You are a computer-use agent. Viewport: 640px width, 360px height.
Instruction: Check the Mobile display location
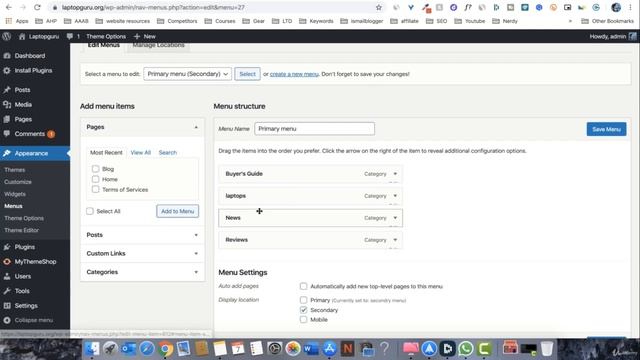[x=303, y=320]
